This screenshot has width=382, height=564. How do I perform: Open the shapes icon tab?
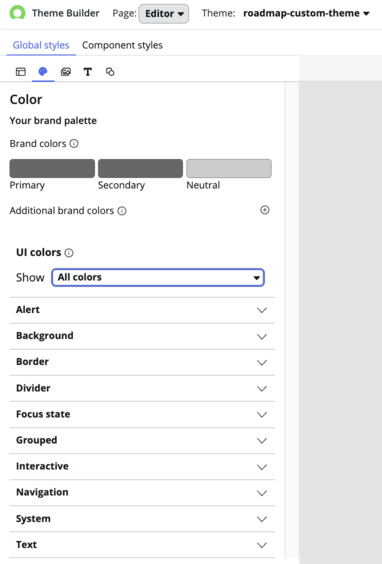click(x=110, y=72)
